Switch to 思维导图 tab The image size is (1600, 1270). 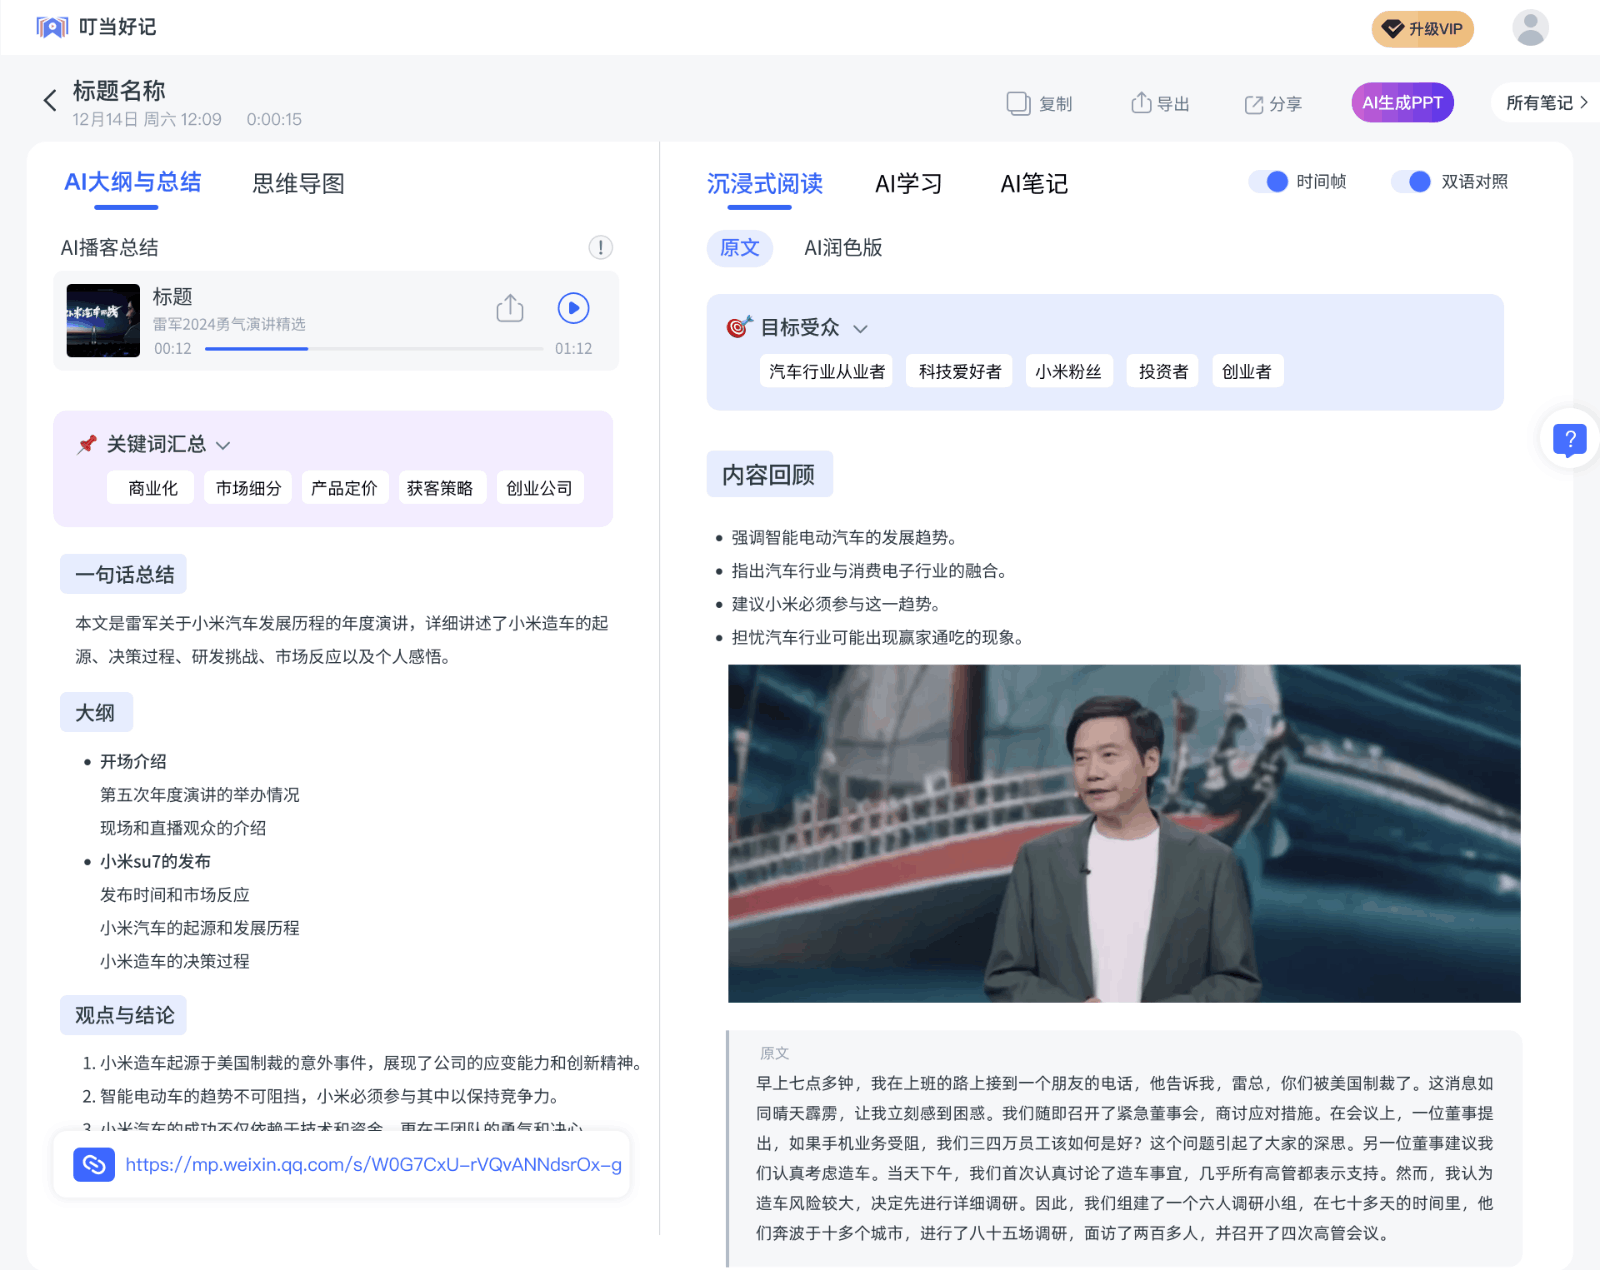tap(298, 183)
